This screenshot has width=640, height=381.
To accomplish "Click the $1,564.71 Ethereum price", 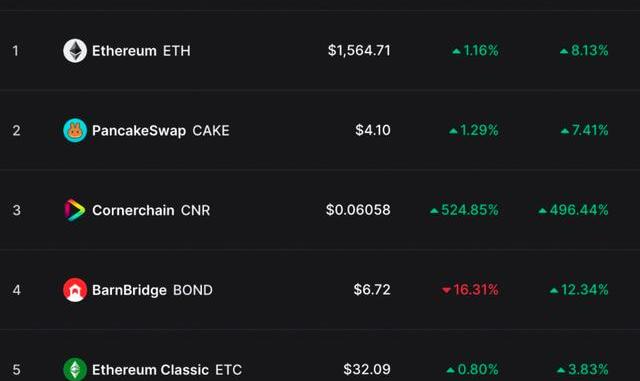I will (x=359, y=51).
